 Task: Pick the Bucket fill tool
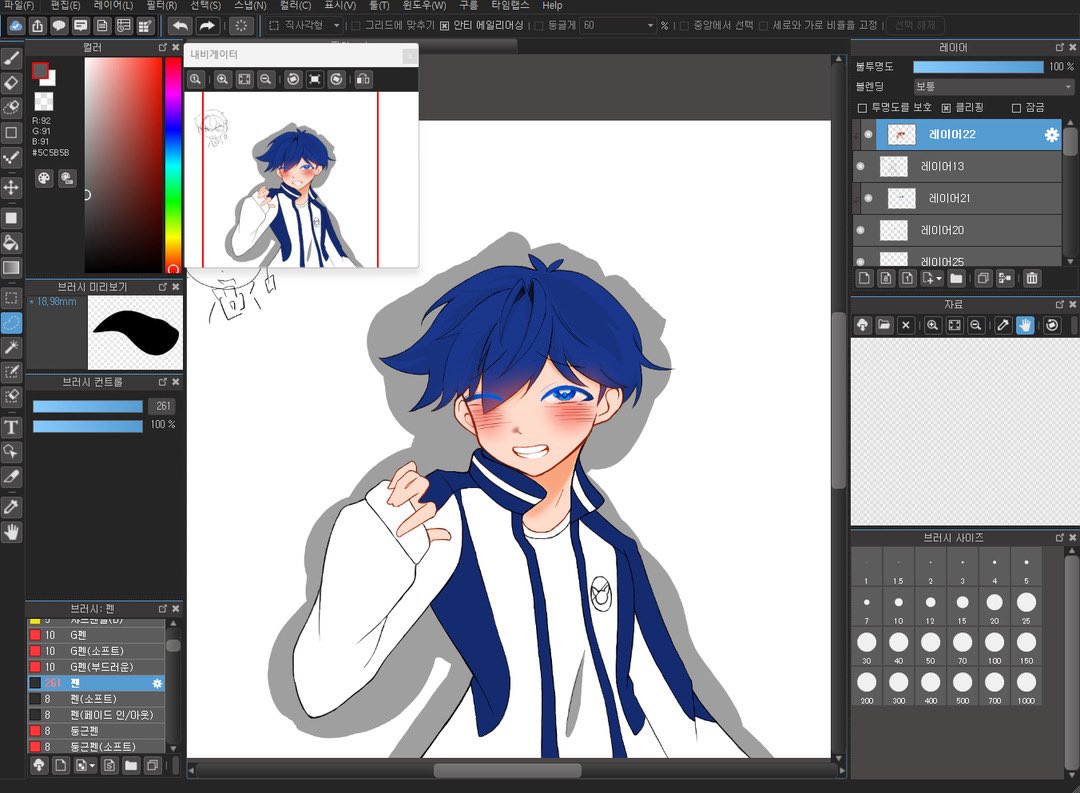[12, 243]
